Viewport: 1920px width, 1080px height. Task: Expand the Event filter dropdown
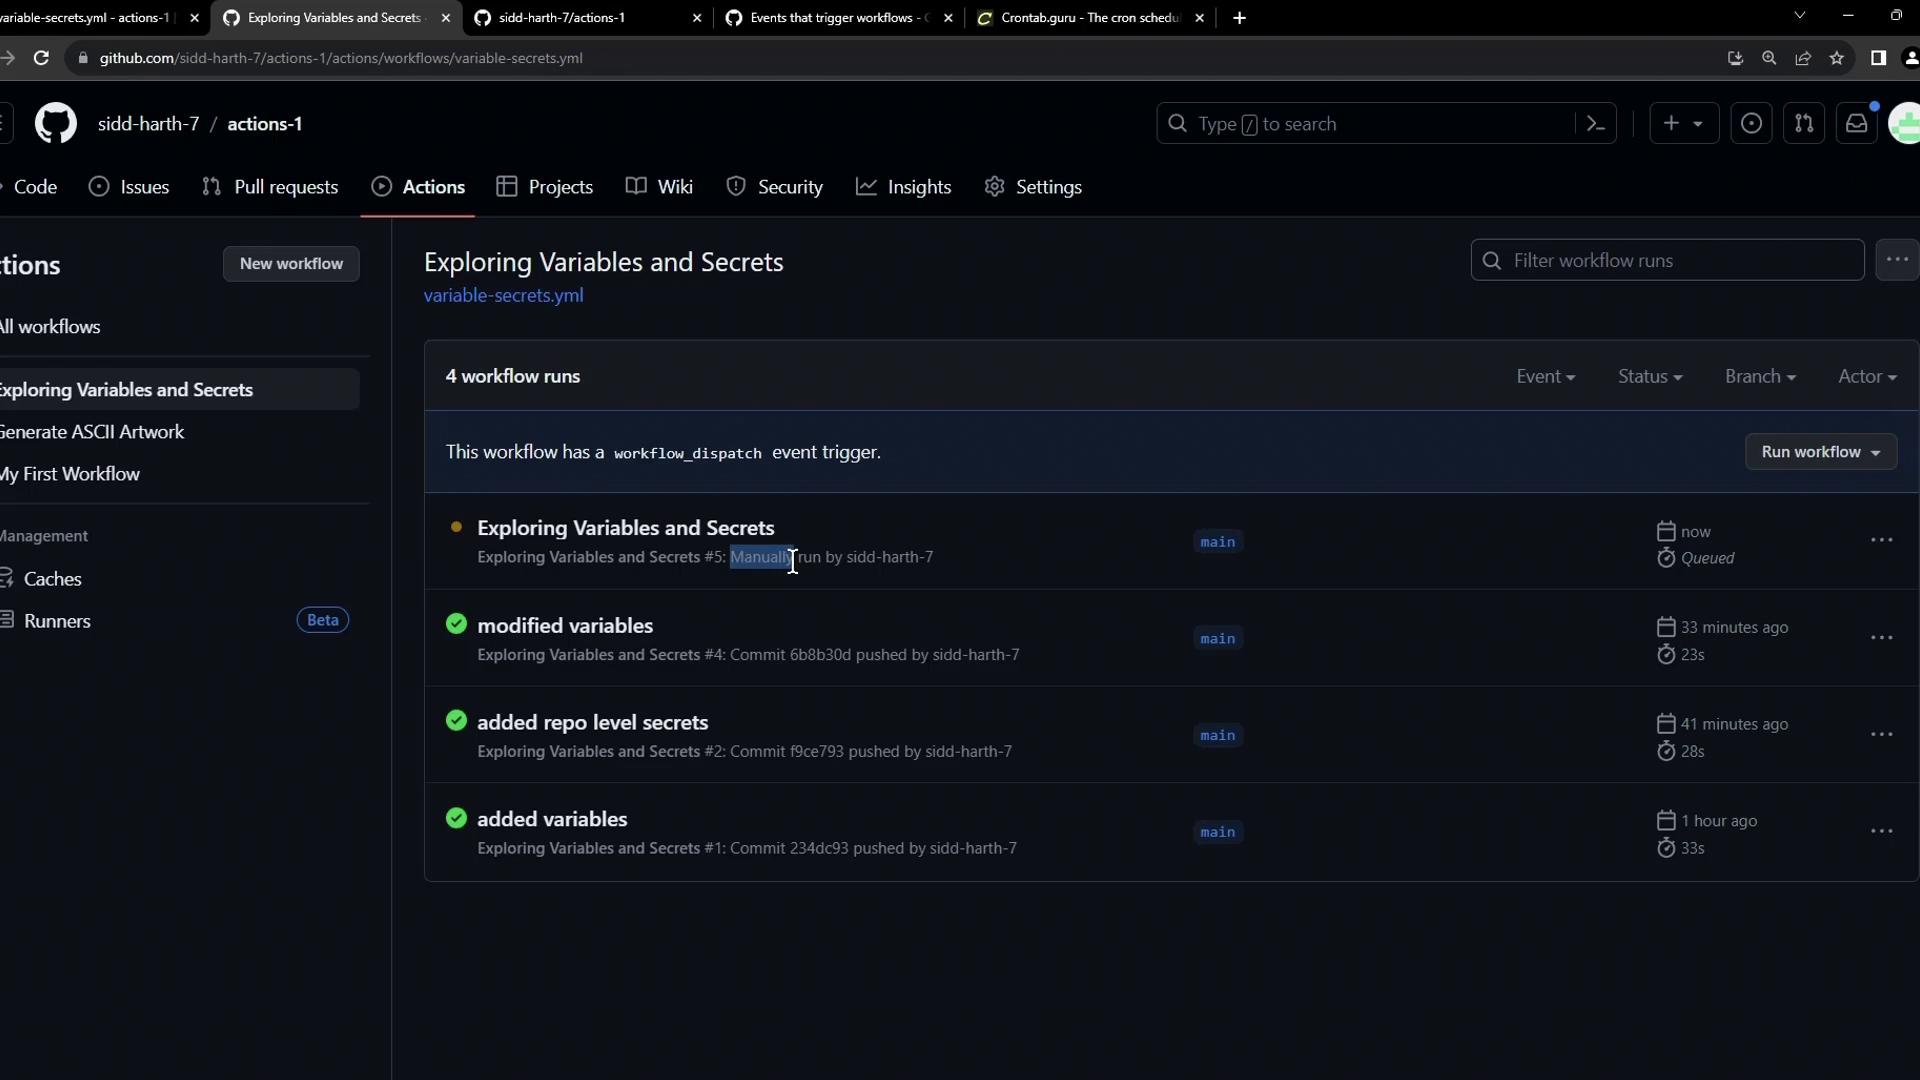[x=1545, y=377]
